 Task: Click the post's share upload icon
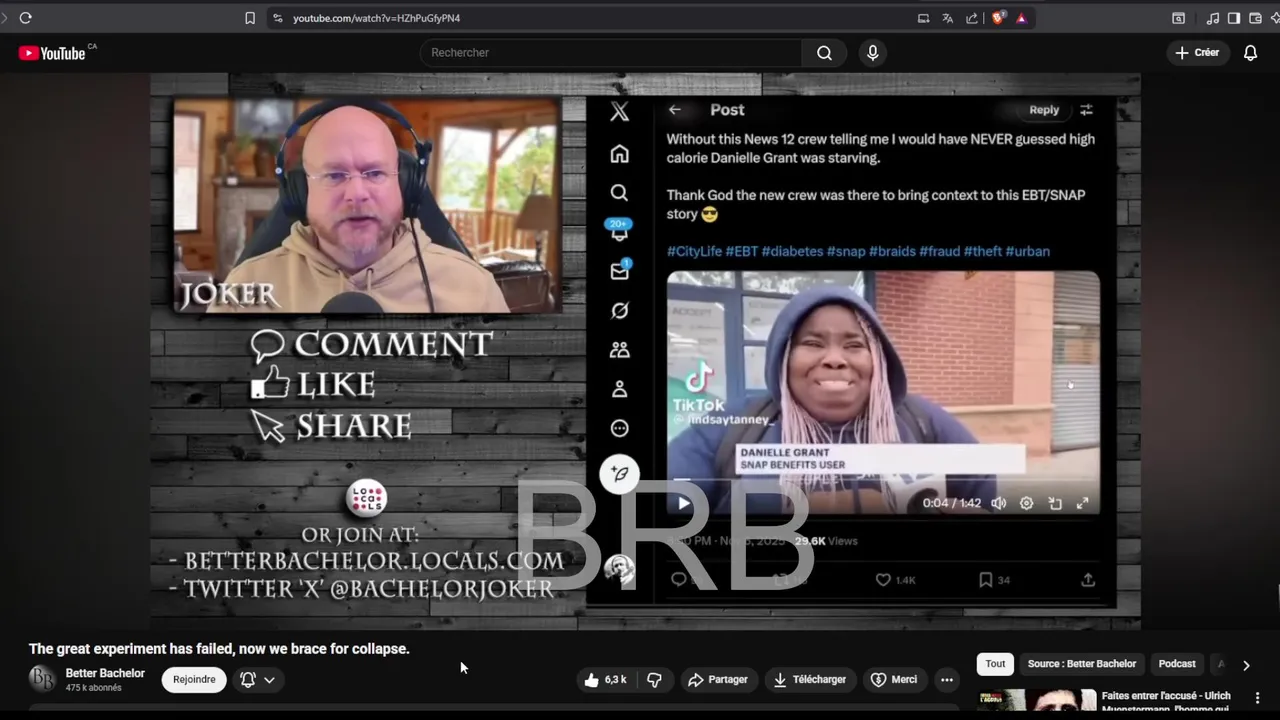point(1088,580)
